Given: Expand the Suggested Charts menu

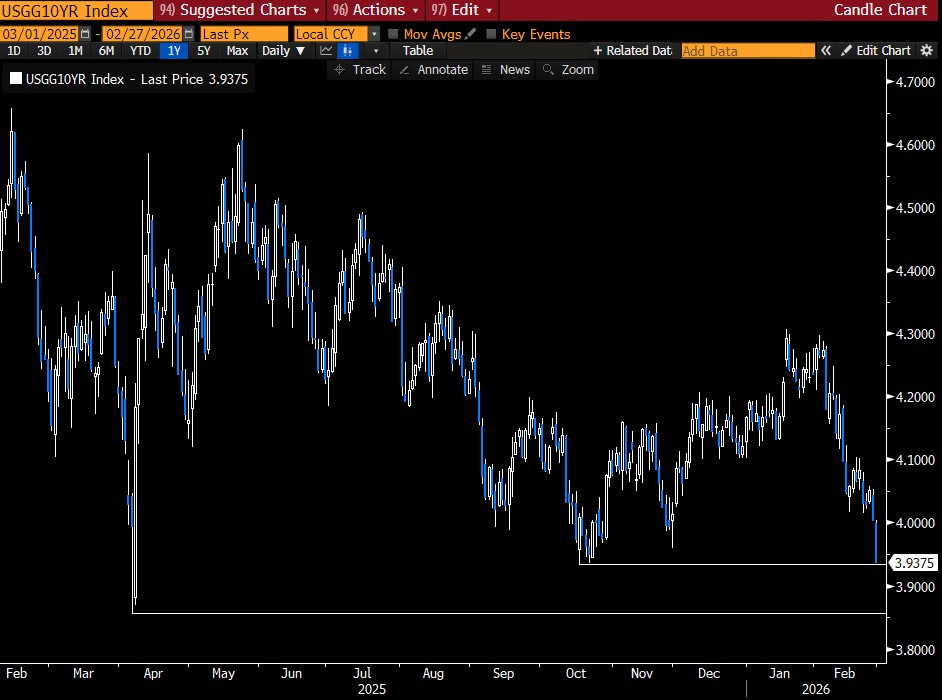Looking at the screenshot, I should tap(239, 10).
